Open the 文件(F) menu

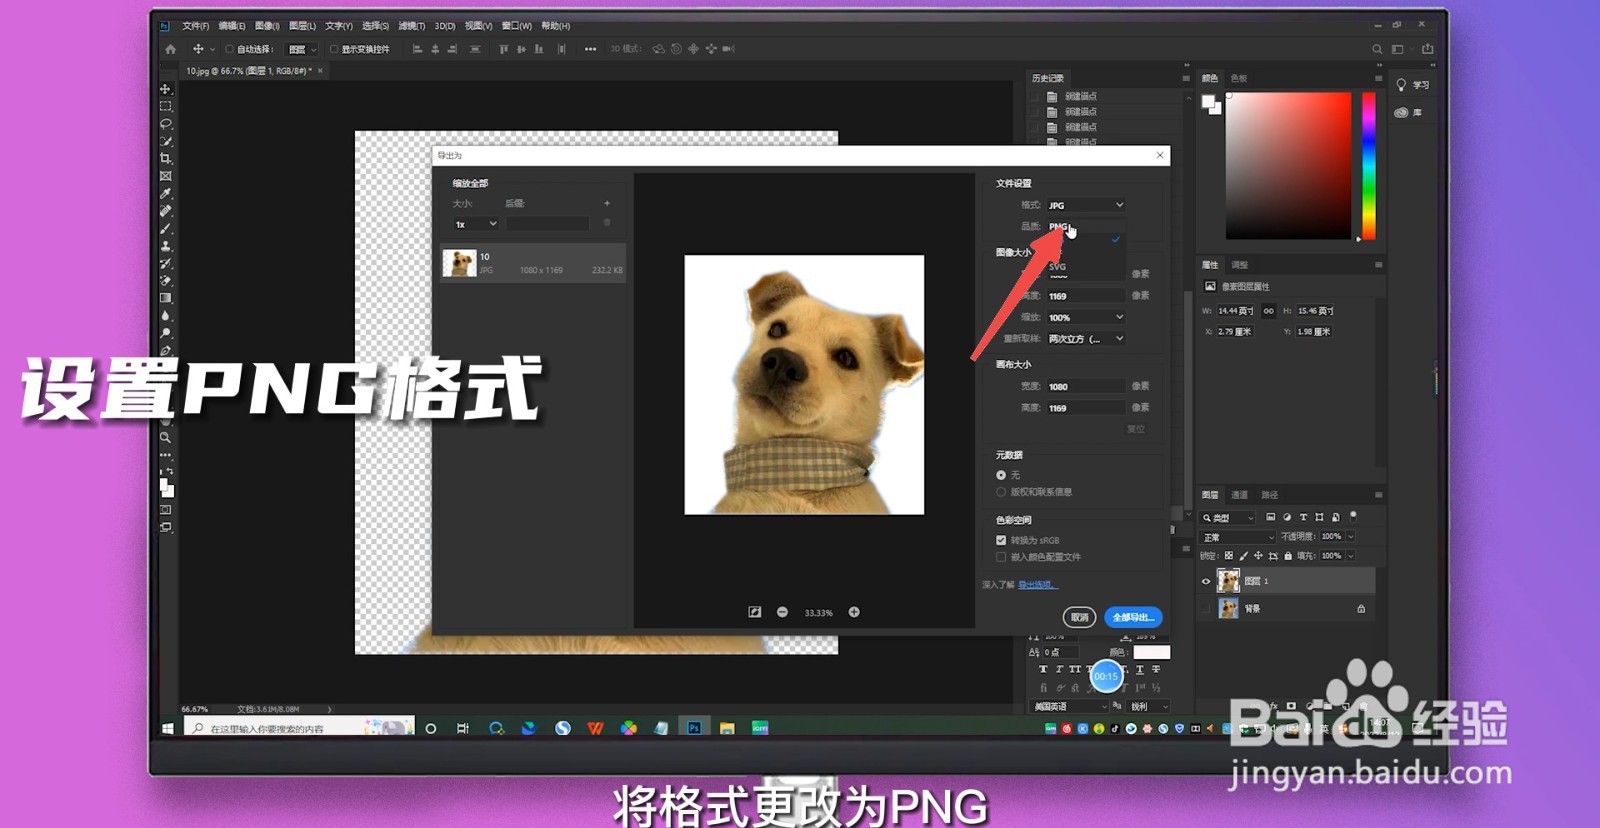point(196,26)
